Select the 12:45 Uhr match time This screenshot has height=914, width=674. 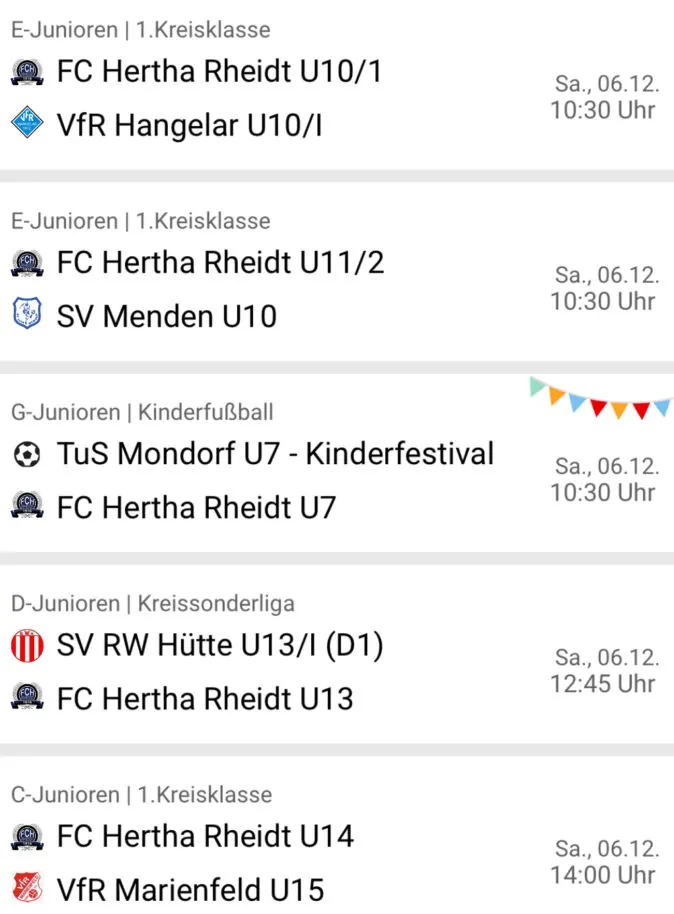(x=603, y=684)
